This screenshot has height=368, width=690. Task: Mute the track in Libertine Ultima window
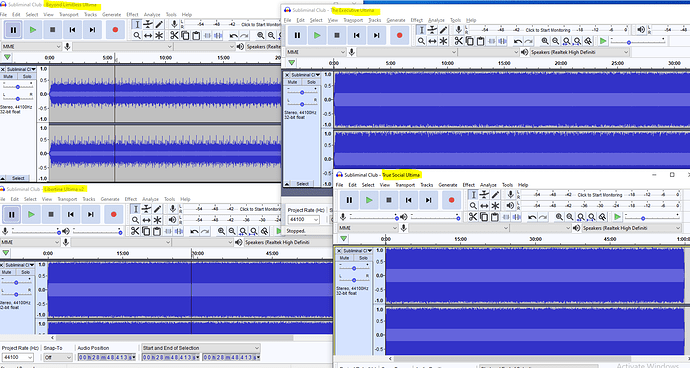pyautogui.click(x=7, y=272)
